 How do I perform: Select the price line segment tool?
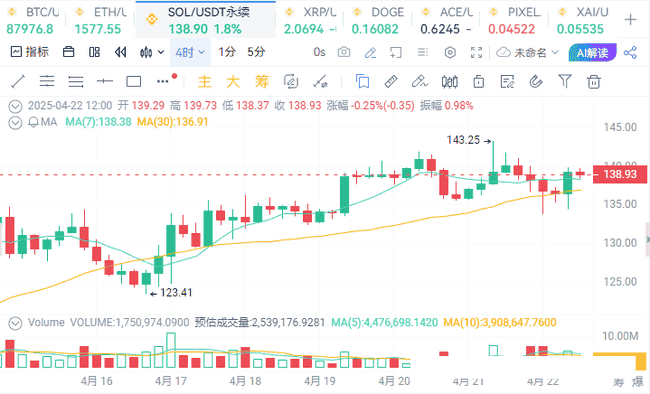[x=104, y=82]
